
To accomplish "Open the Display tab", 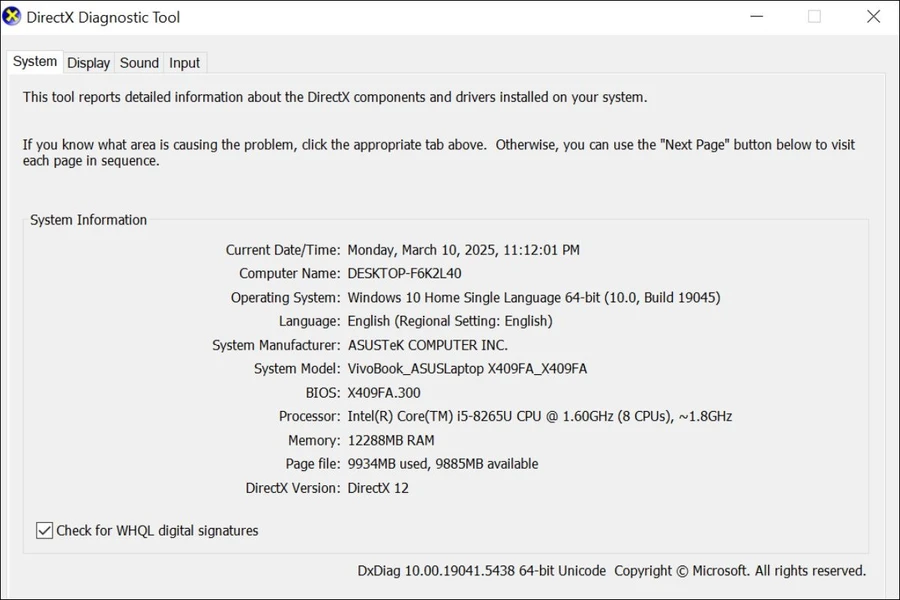I will [88, 63].
